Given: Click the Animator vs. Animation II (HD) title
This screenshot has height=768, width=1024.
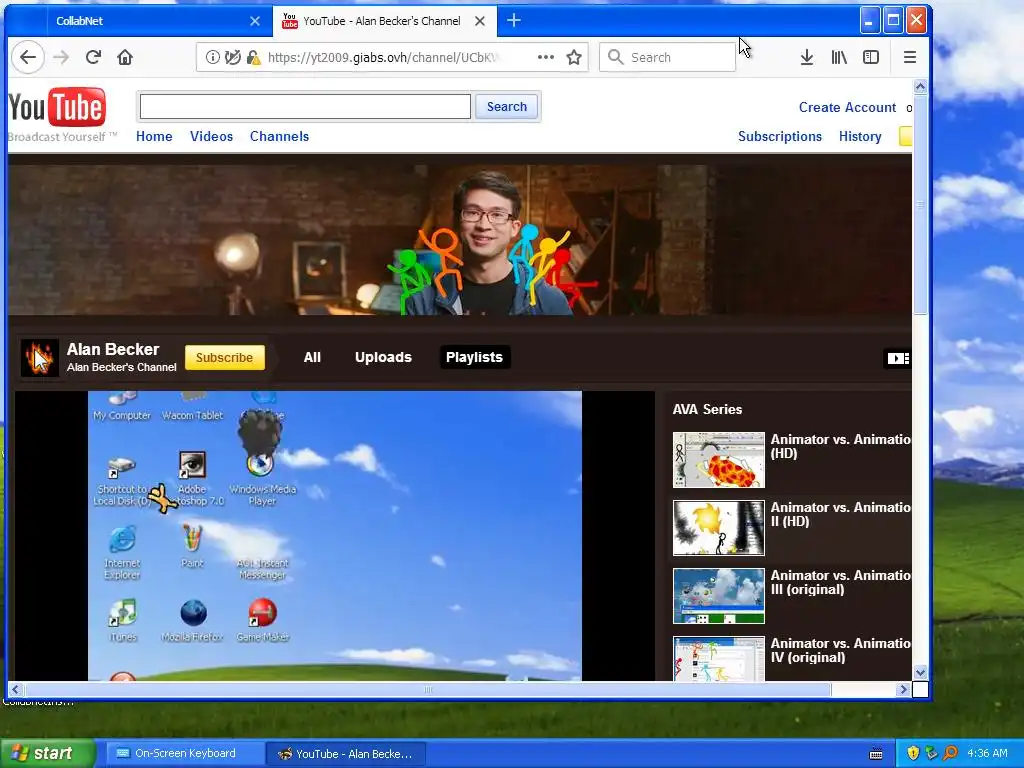Looking at the screenshot, I should (840, 514).
